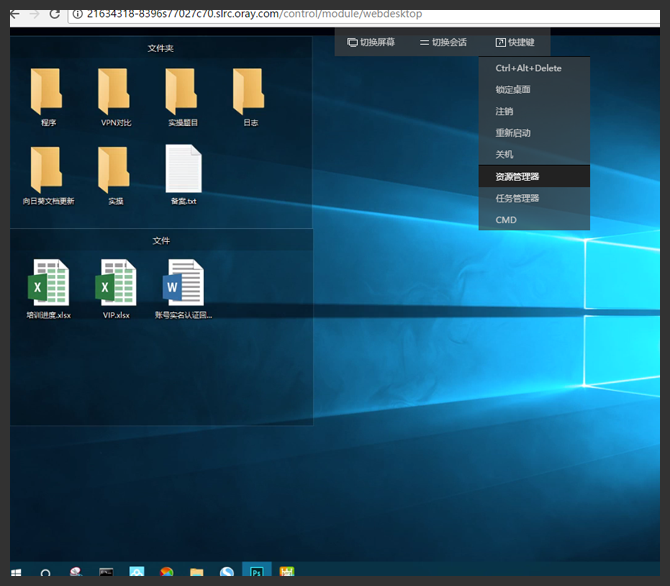The width and height of the screenshot is (670, 586).
Task: Select the VIP.xlsx Excel file icon
Action: [x=116, y=282]
